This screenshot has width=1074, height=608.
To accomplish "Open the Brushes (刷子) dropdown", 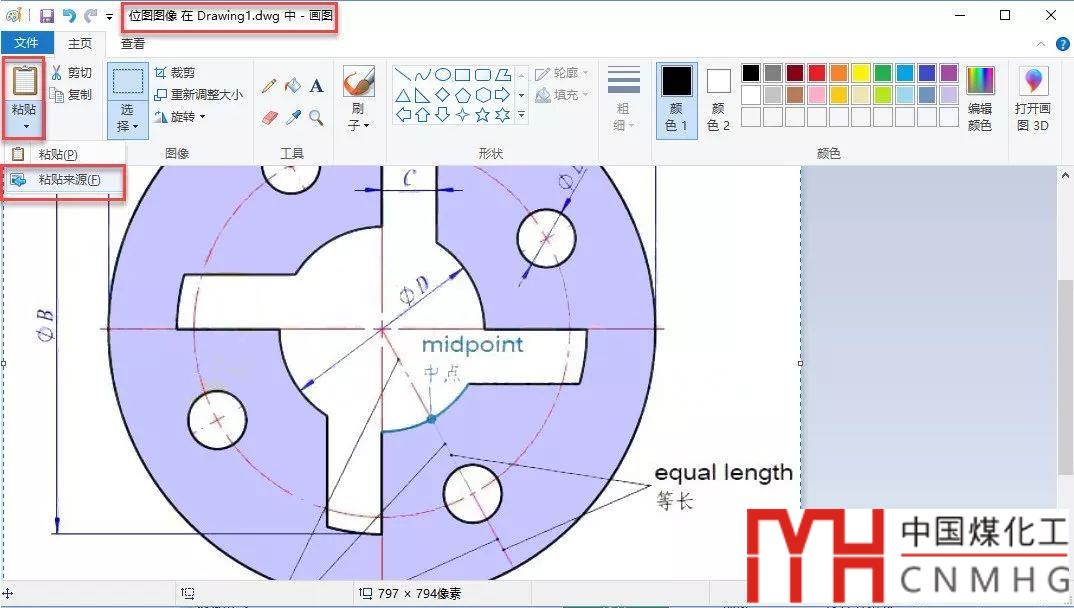I will (358, 117).
